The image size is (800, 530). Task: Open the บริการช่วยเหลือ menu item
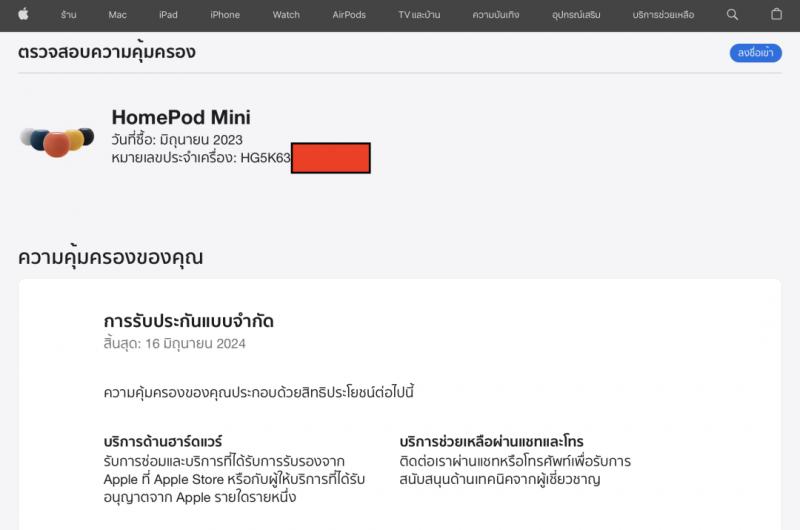(x=663, y=15)
